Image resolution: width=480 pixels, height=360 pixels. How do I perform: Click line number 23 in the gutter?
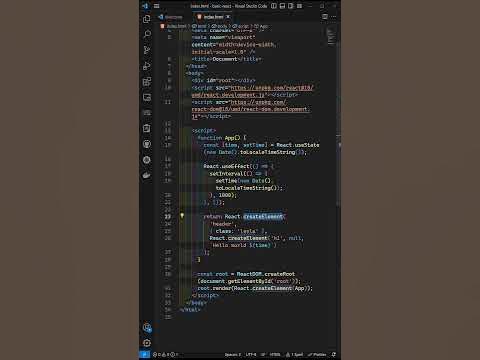168,217
